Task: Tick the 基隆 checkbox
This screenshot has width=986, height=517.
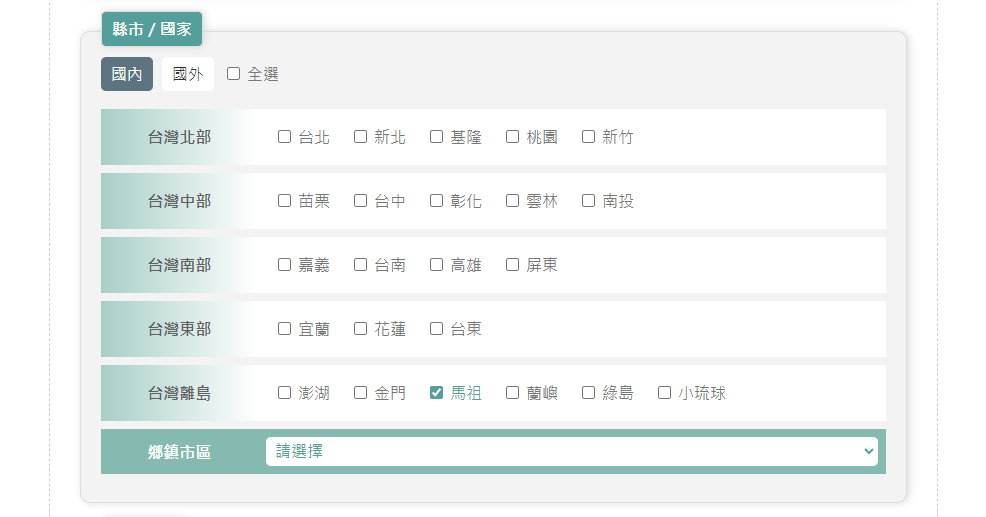Action: coord(437,137)
